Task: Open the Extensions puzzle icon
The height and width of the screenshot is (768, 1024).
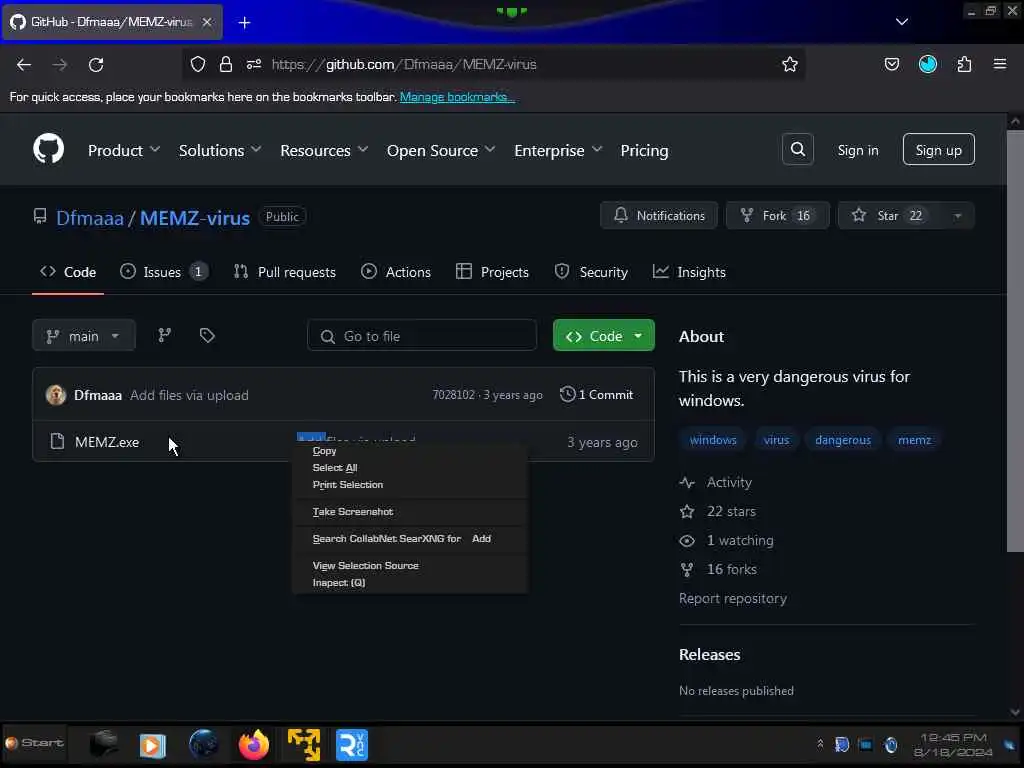Action: pyautogui.click(x=964, y=64)
